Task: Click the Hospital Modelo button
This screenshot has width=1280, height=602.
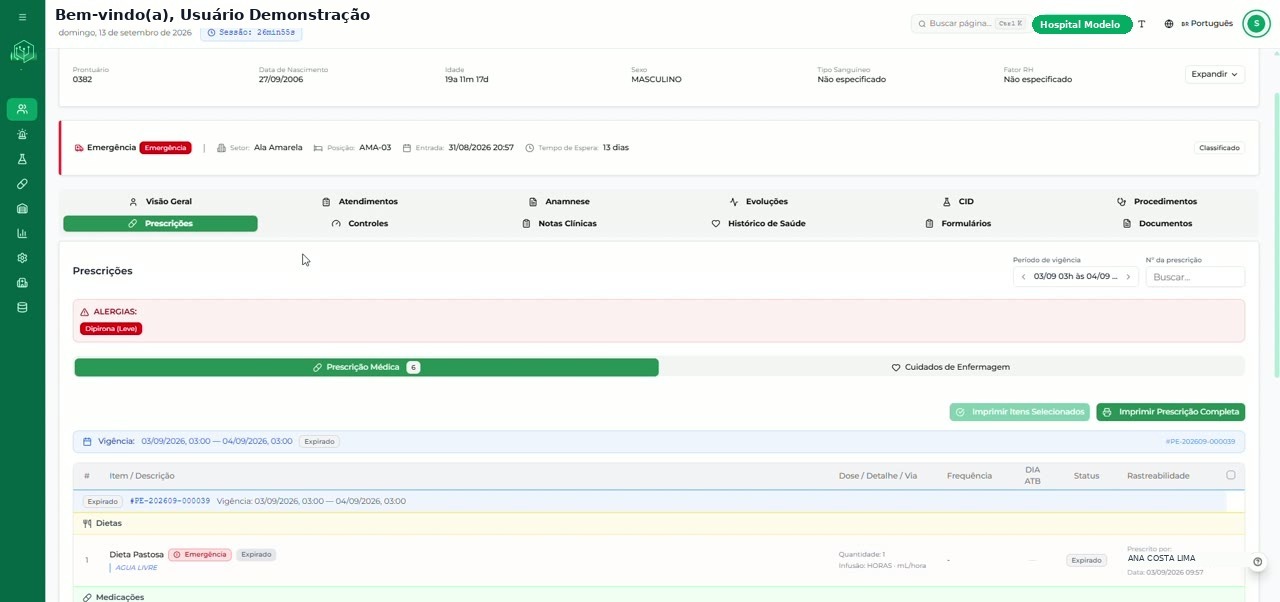Action: tap(1082, 24)
